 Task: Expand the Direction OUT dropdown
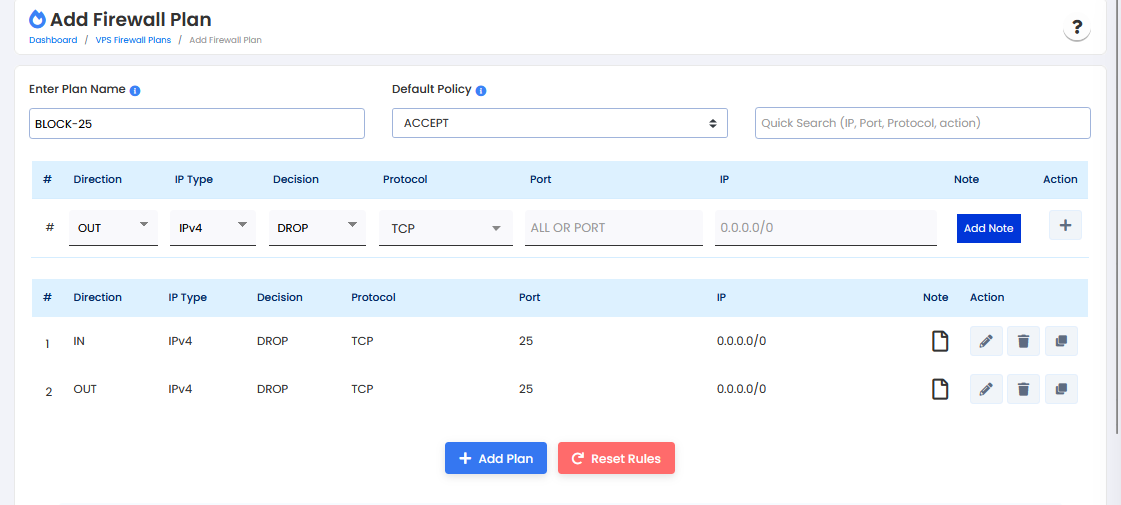point(113,227)
